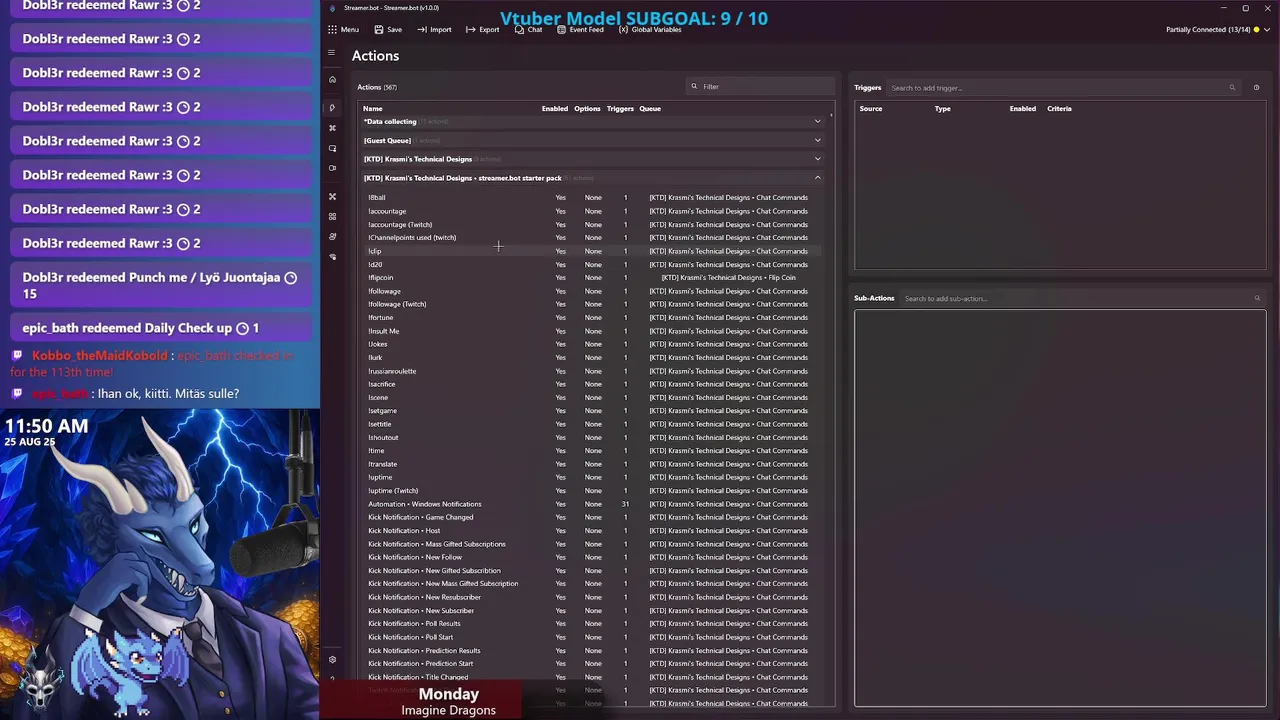Viewport: 1280px width, 720px height.
Task: Click the Flip Coin queue cell
Action: [728, 278]
